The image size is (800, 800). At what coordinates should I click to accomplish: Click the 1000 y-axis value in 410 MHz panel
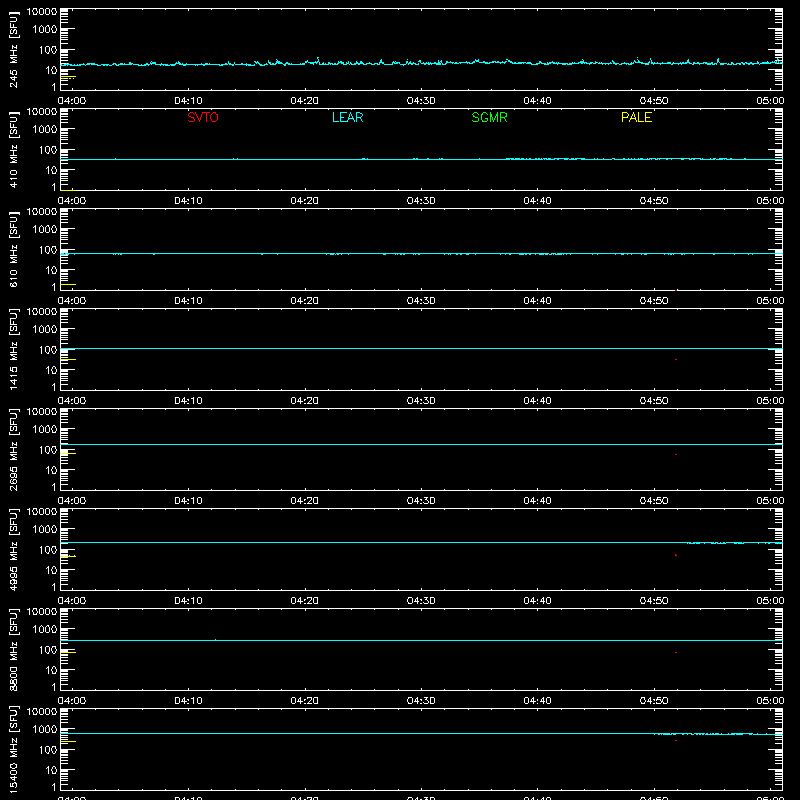45,130
